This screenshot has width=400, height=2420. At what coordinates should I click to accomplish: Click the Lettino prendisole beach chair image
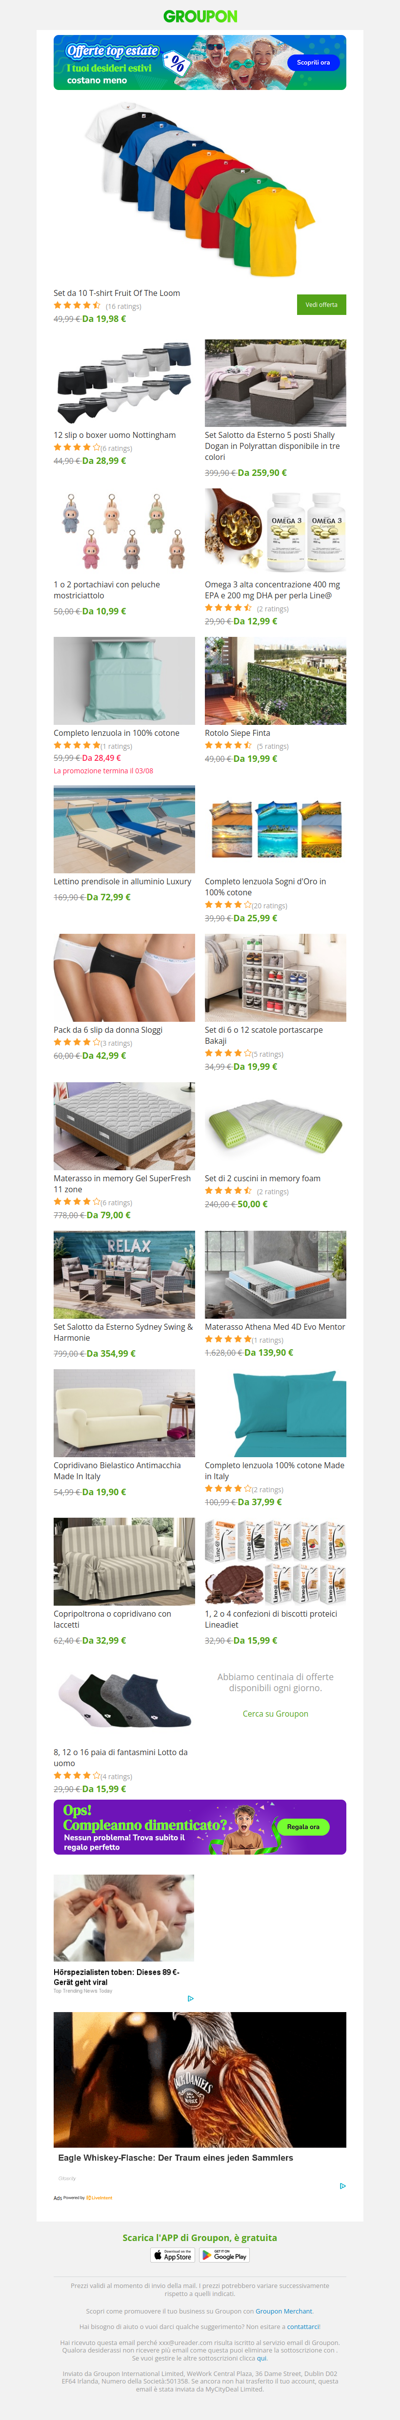click(124, 829)
